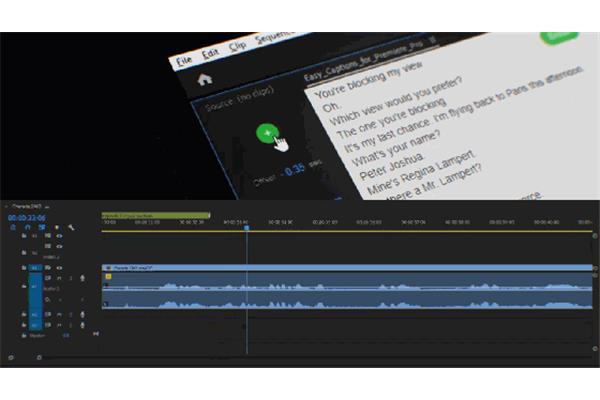Select caption line "Which view would you prefer?"

[396, 101]
